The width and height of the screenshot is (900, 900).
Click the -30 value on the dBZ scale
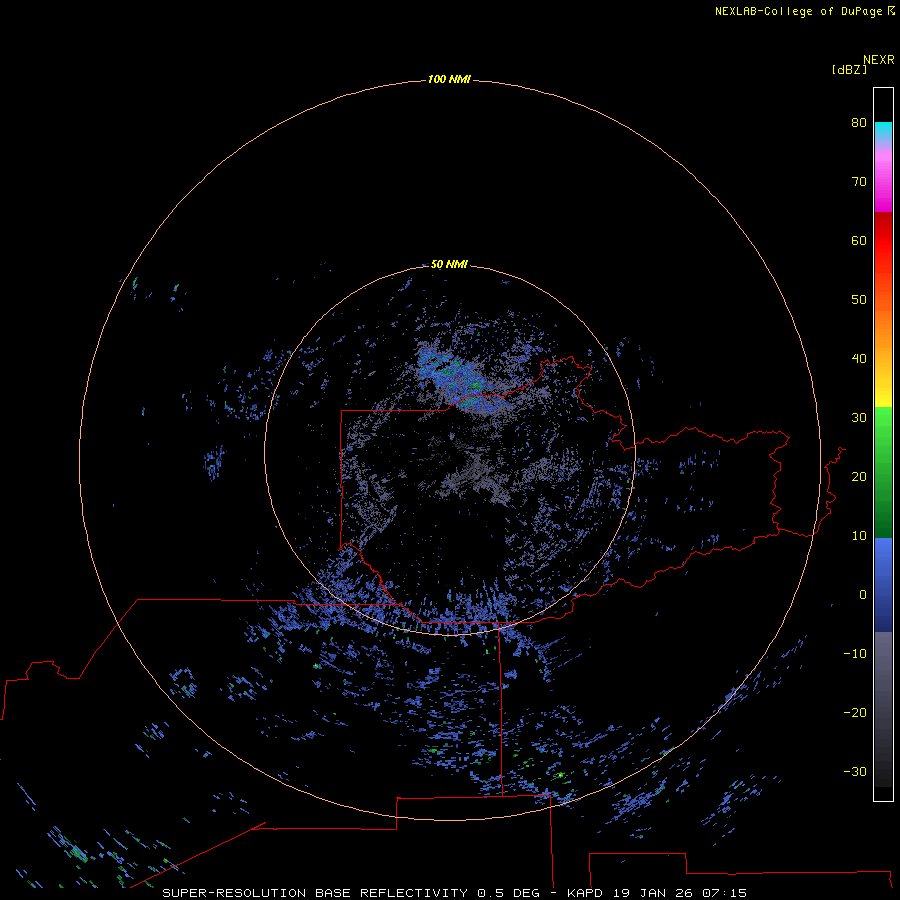click(855, 771)
